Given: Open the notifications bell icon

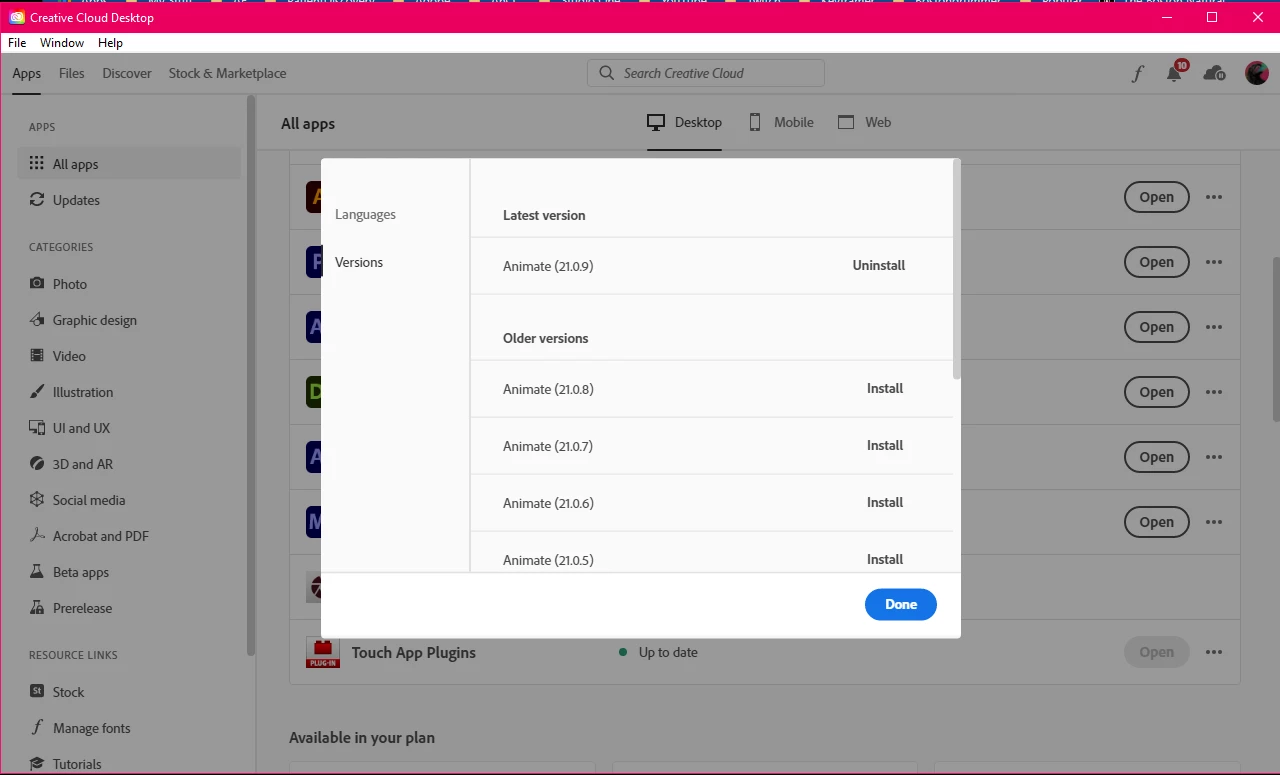Looking at the screenshot, I should (x=1175, y=73).
